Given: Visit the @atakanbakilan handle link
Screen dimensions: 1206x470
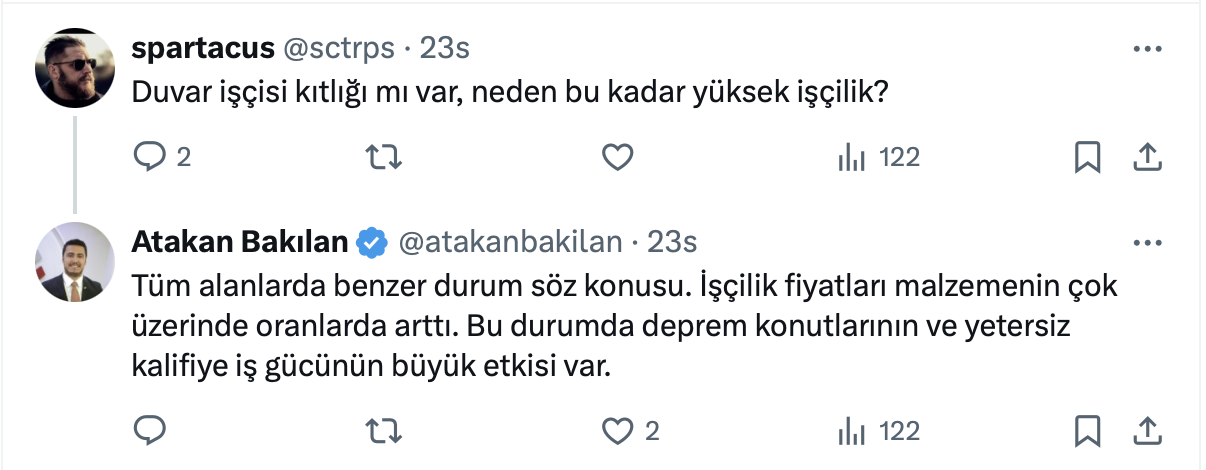Looking at the screenshot, I should click(509, 242).
